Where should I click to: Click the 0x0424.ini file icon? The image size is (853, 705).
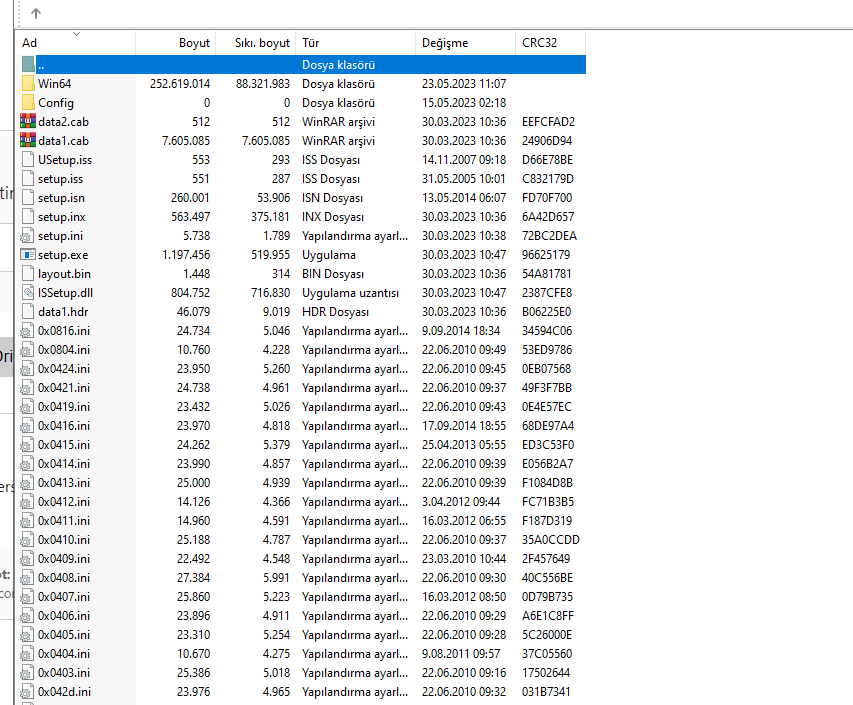coord(27,369)
